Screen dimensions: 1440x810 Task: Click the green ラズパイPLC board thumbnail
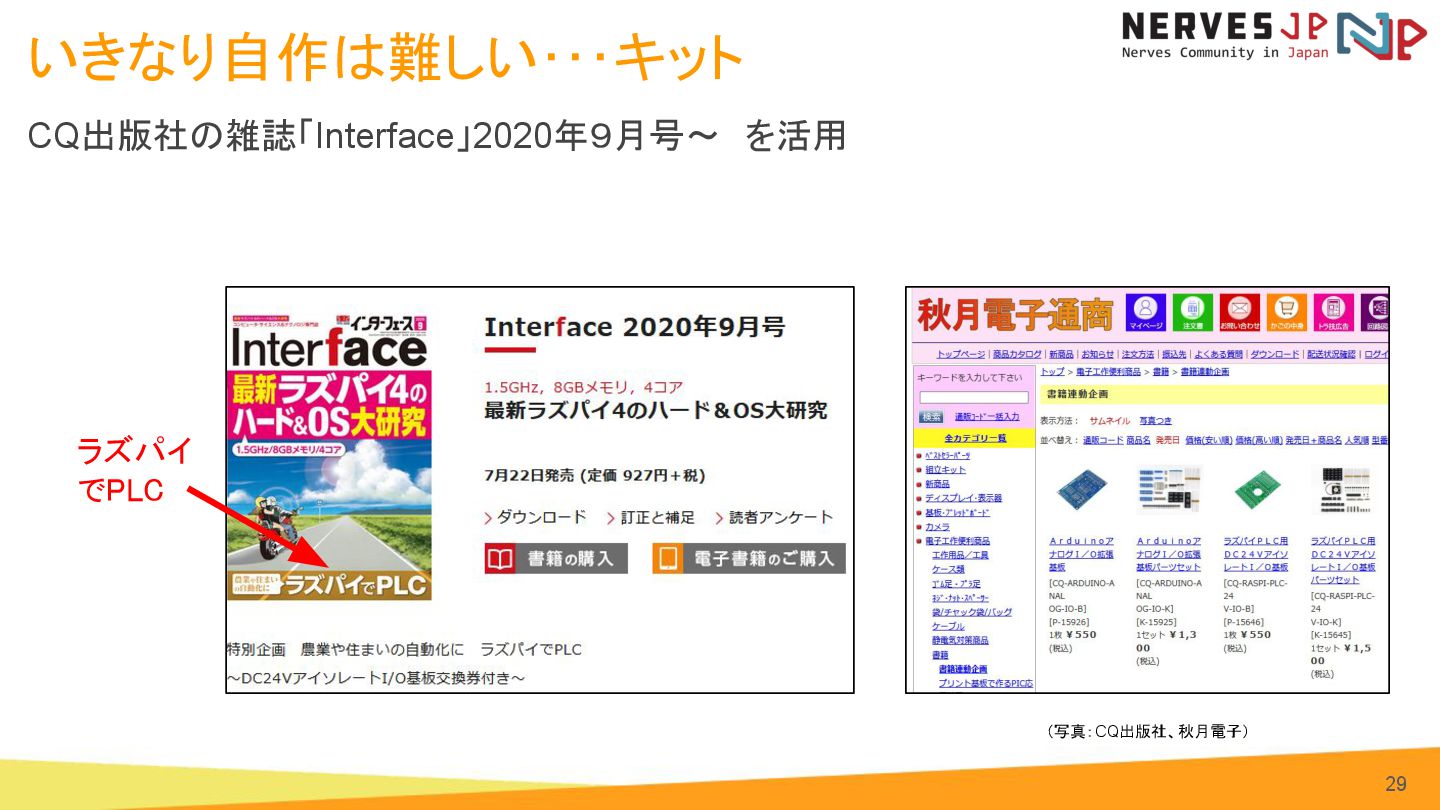pyautogui.click(x=1256, y=491)
